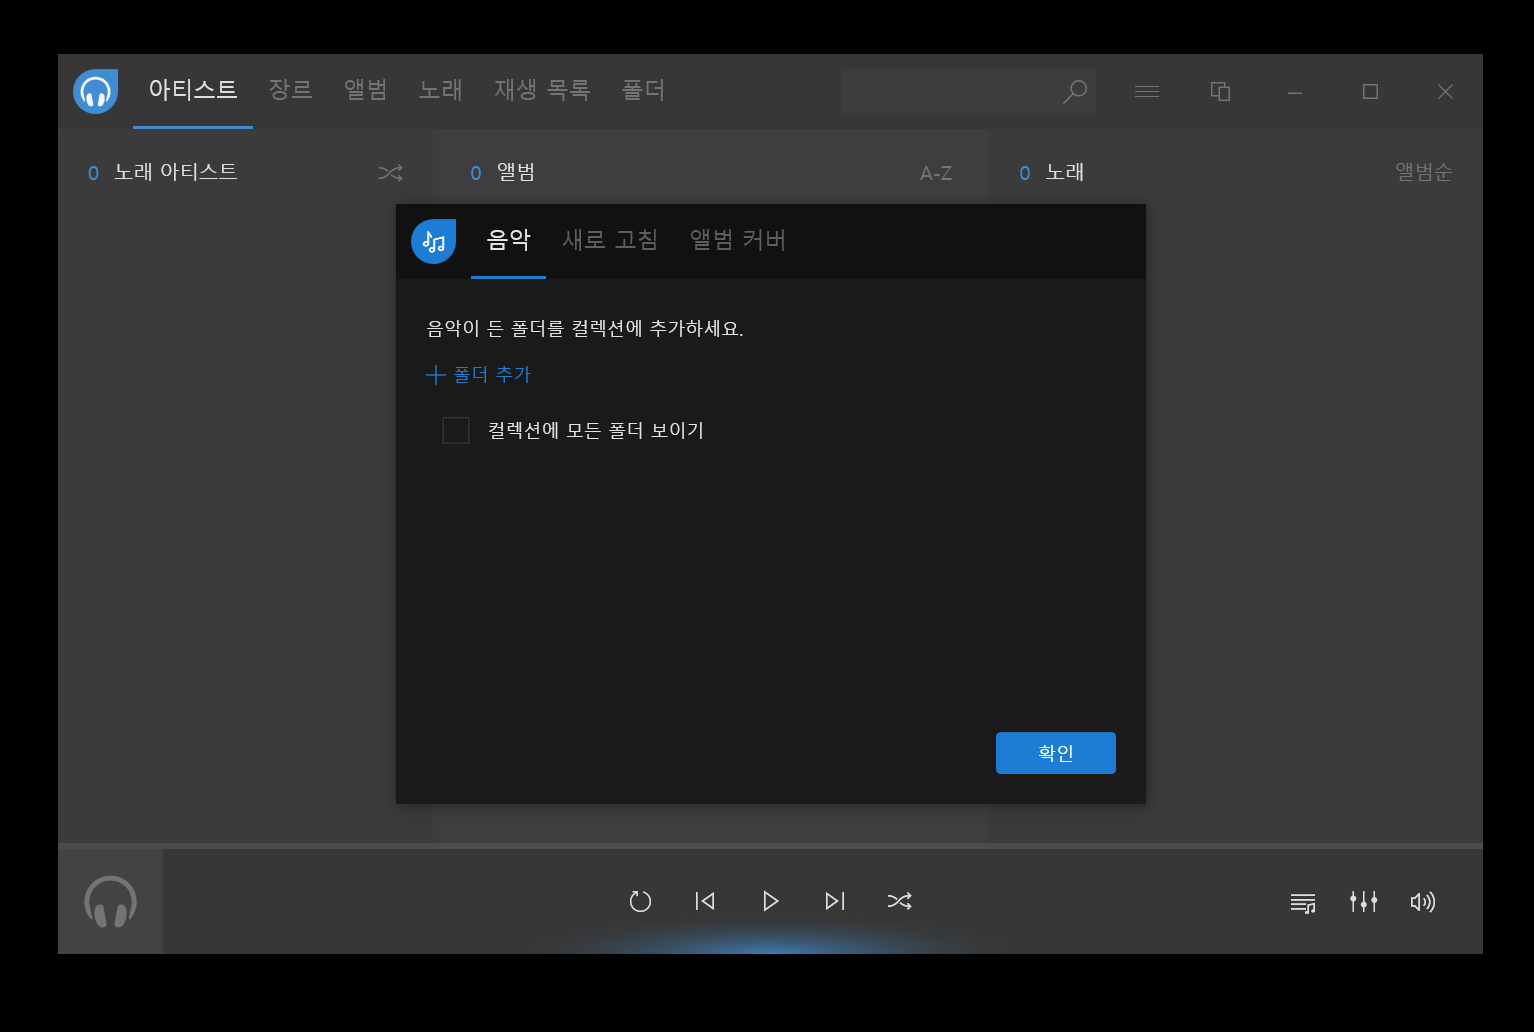This screenshot has height=1032, width=1534.
Task: Click the music note icon in dialog
Action: tap(433, 241)
